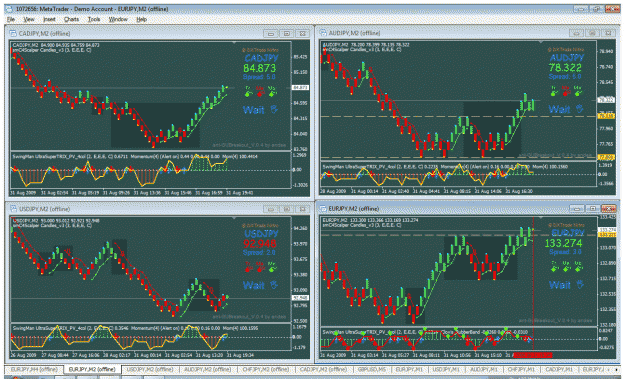Minimize the CADJPY,M2 chart window
Screen dimensions: 625x379
click(x=271, y=33)
